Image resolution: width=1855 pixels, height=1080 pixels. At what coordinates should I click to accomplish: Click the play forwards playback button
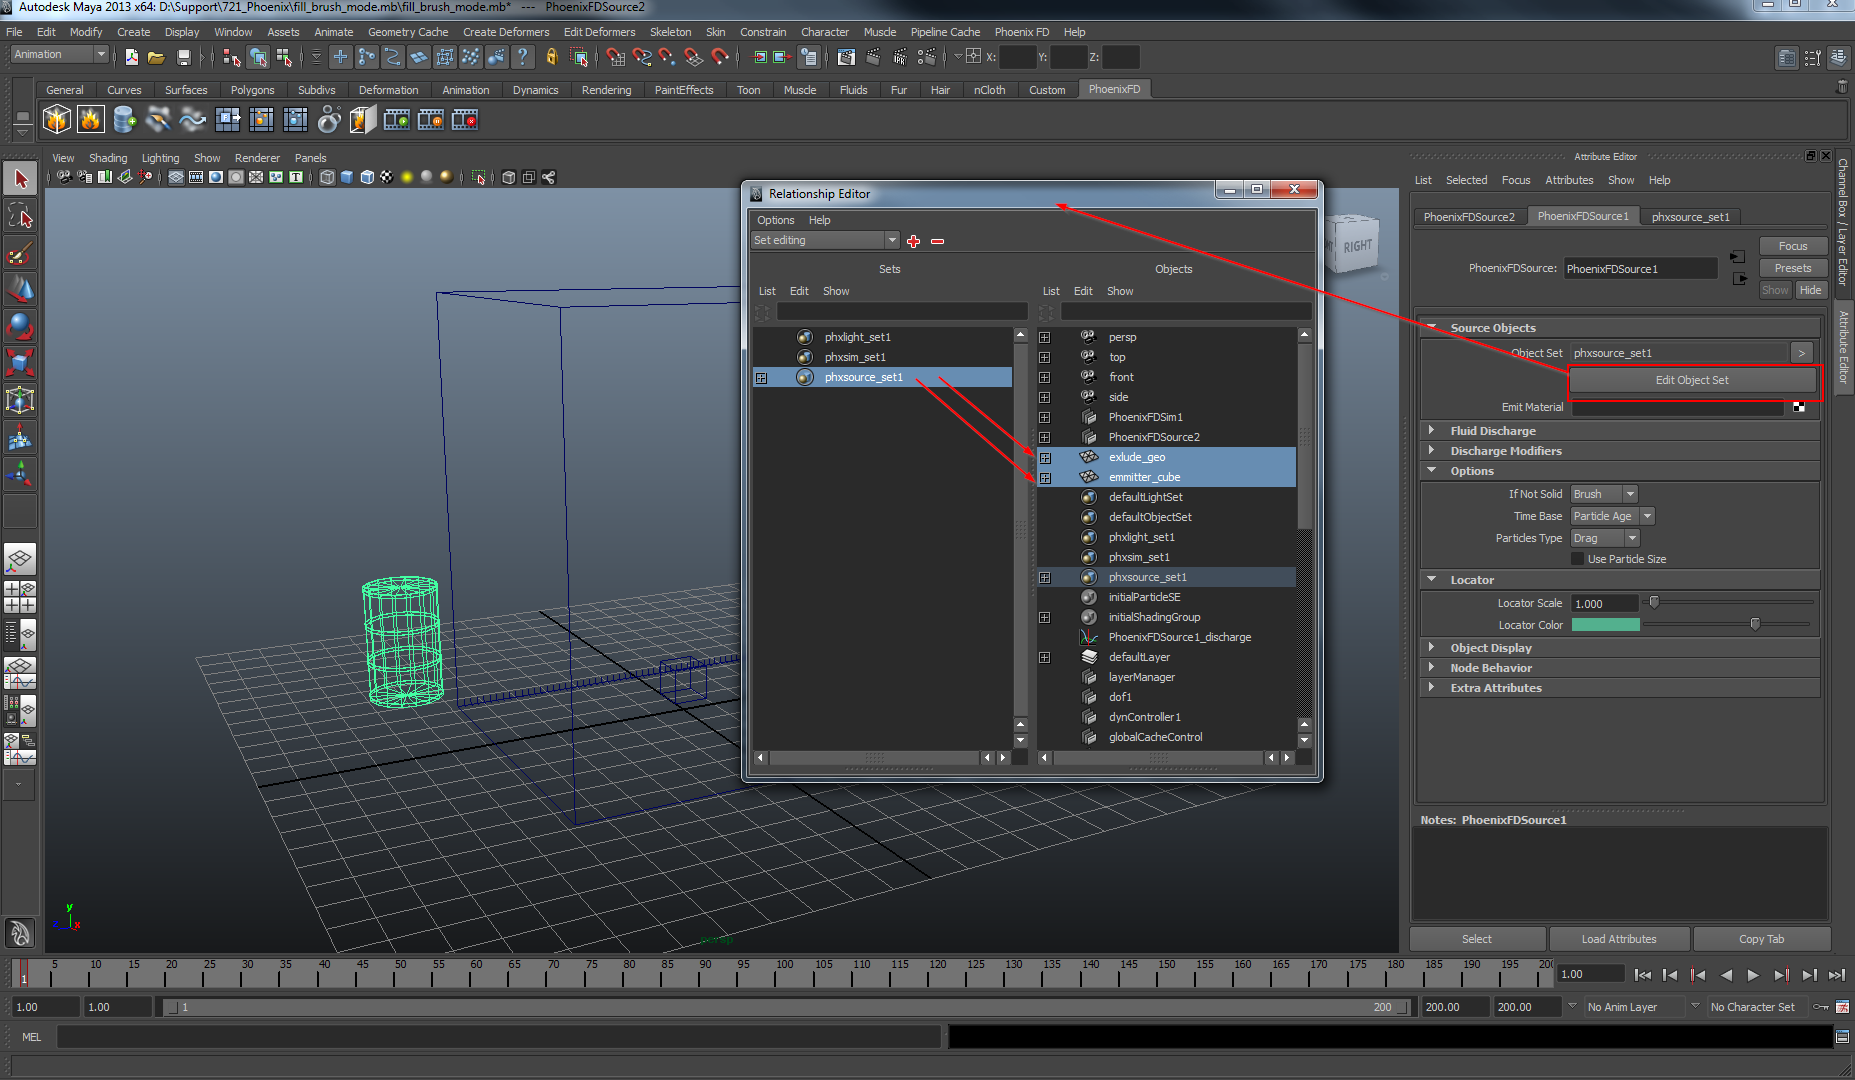coord(1753,975)
